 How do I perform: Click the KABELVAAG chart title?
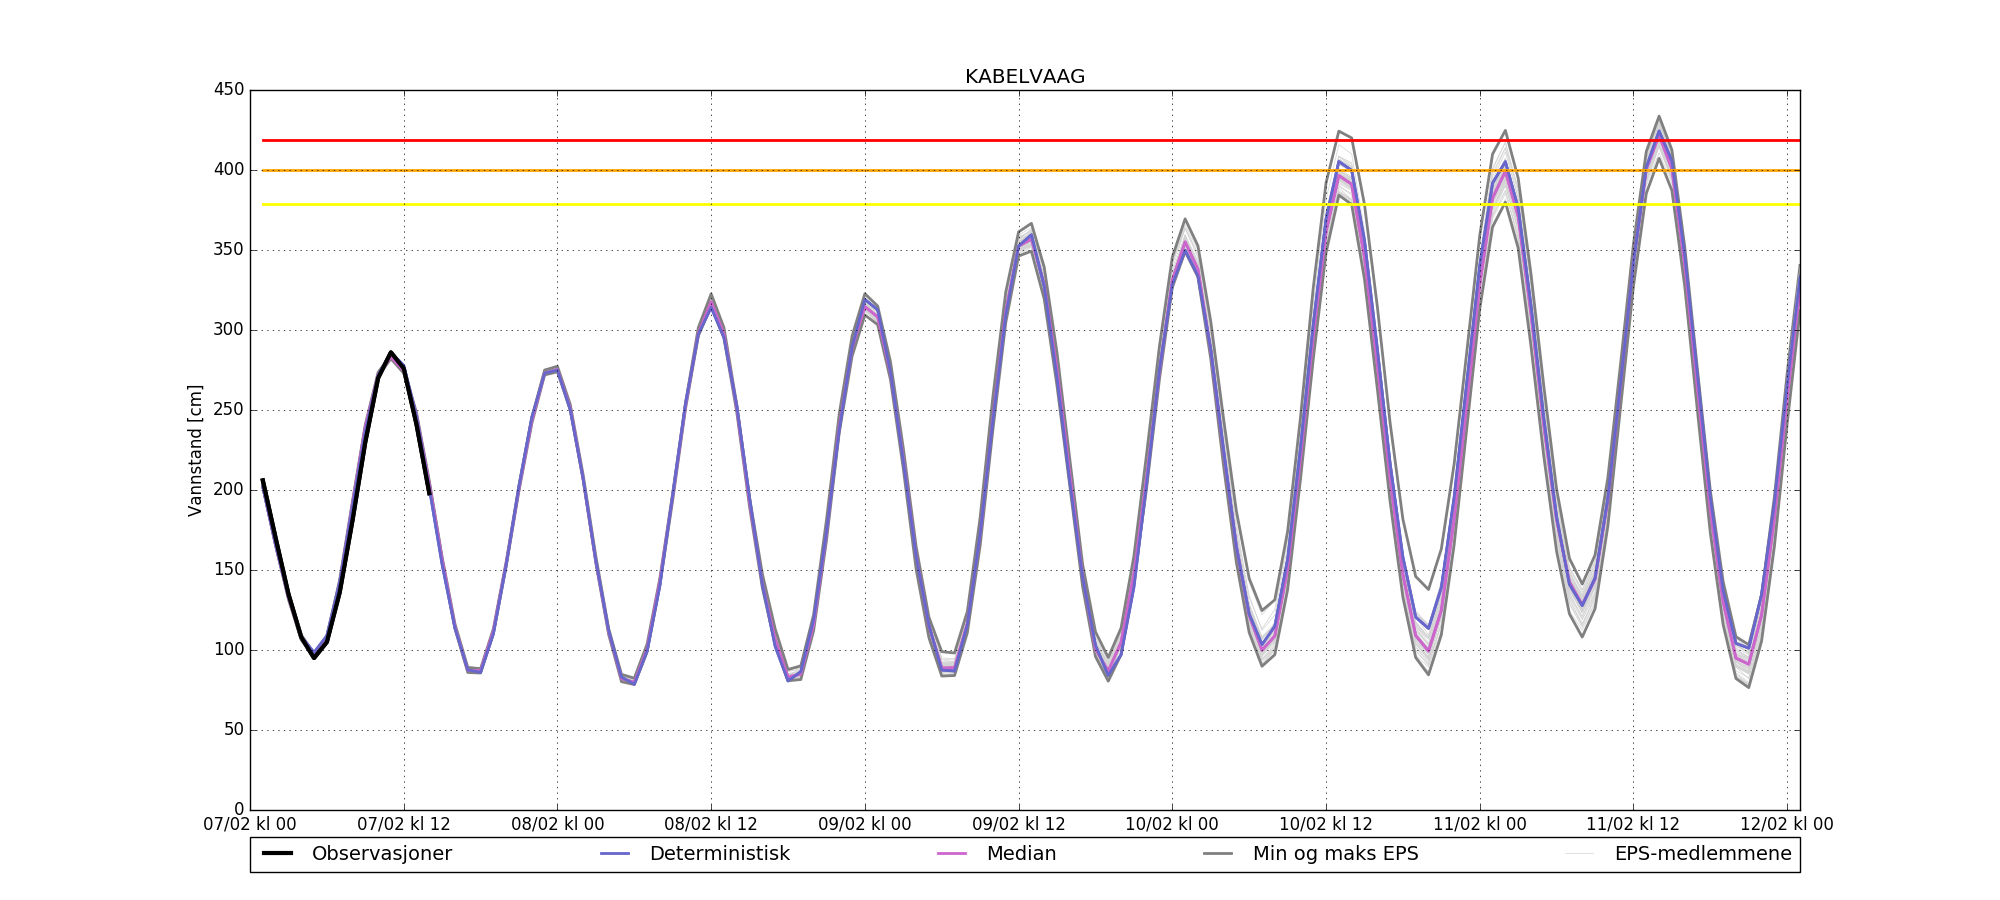(1024, 77)
